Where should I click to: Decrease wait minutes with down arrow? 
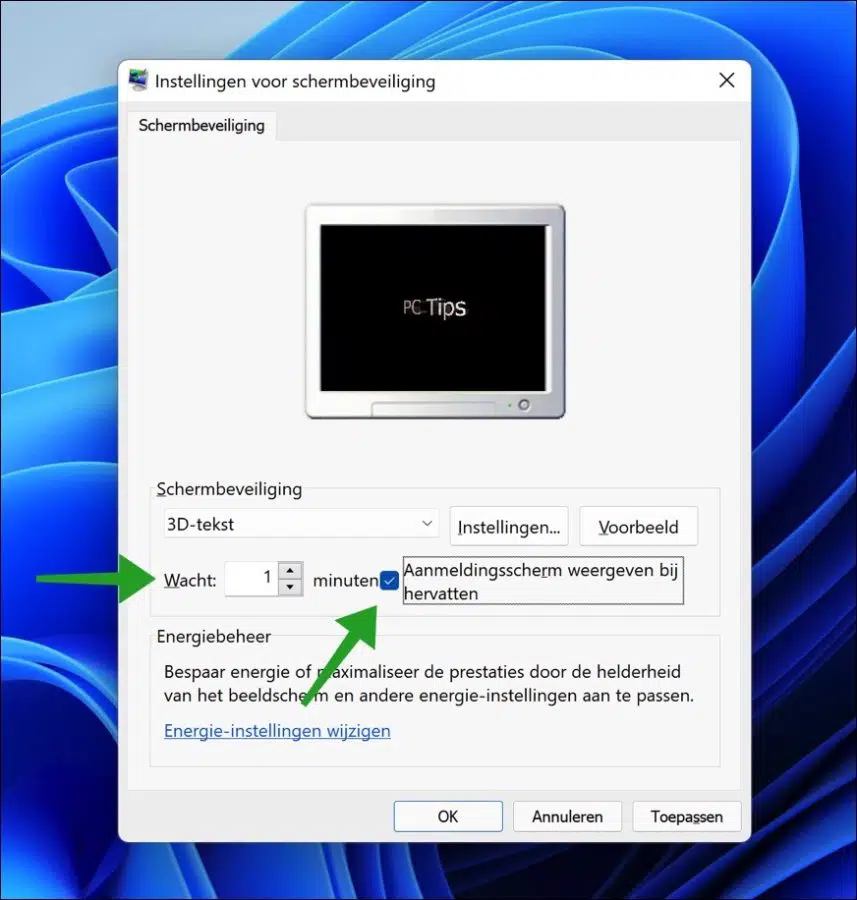tap(290, 587)
